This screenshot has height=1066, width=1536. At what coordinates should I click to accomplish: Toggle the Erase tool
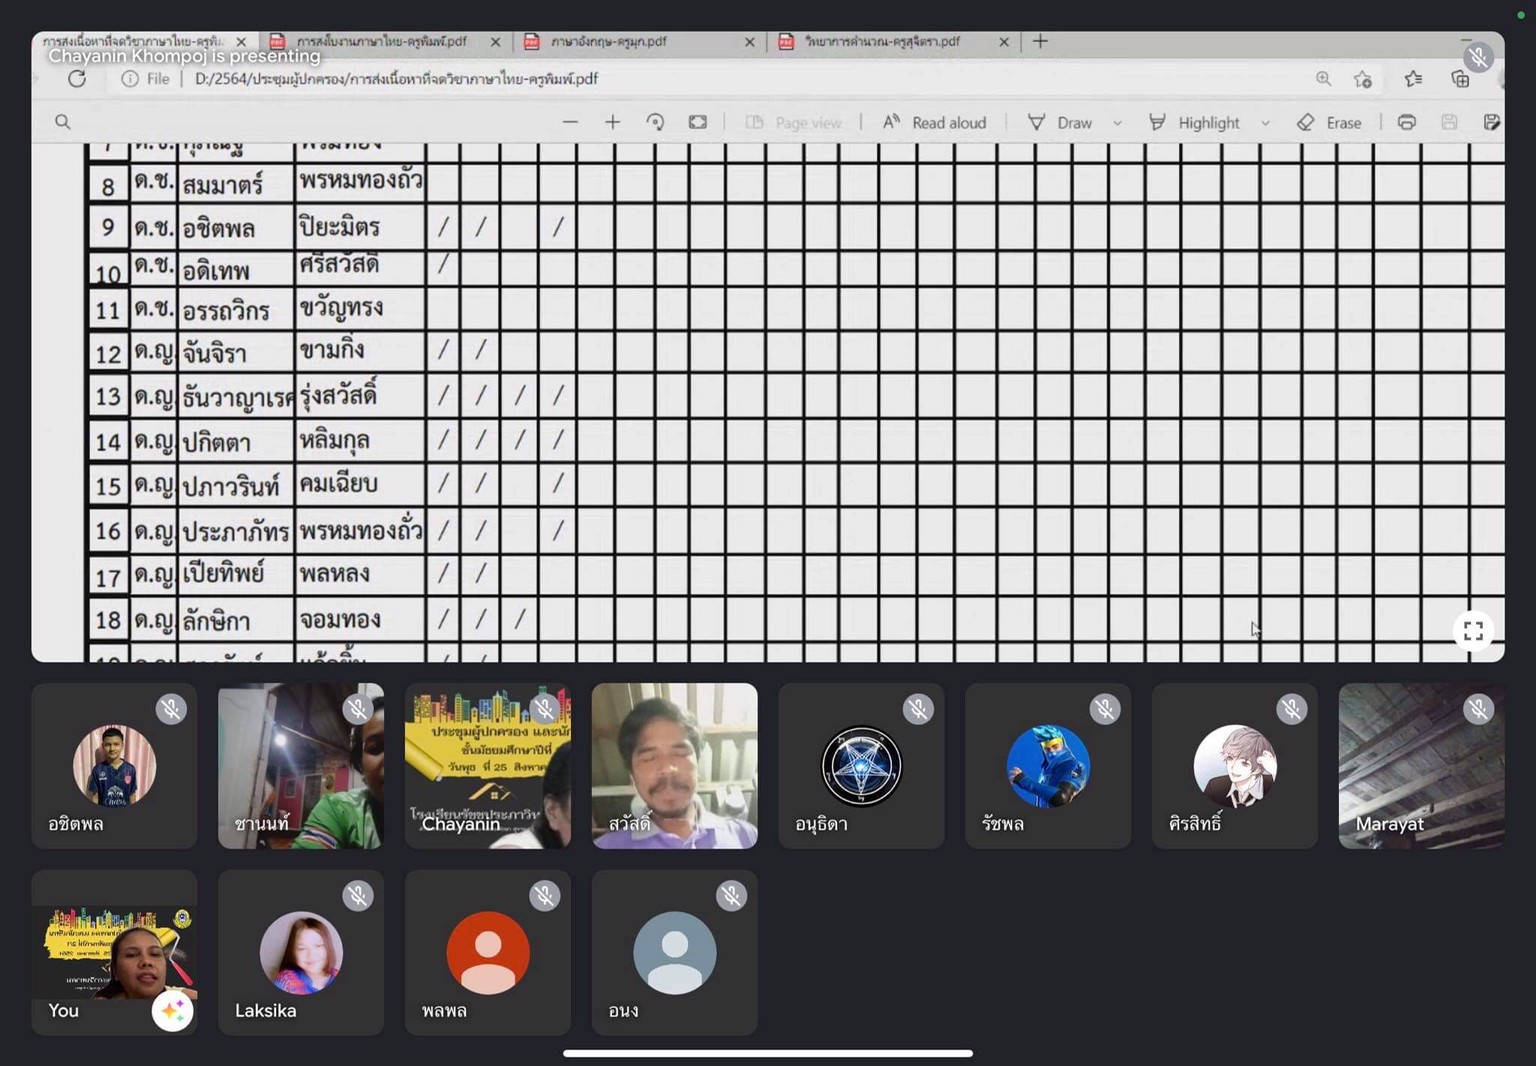coord(1330,122)
